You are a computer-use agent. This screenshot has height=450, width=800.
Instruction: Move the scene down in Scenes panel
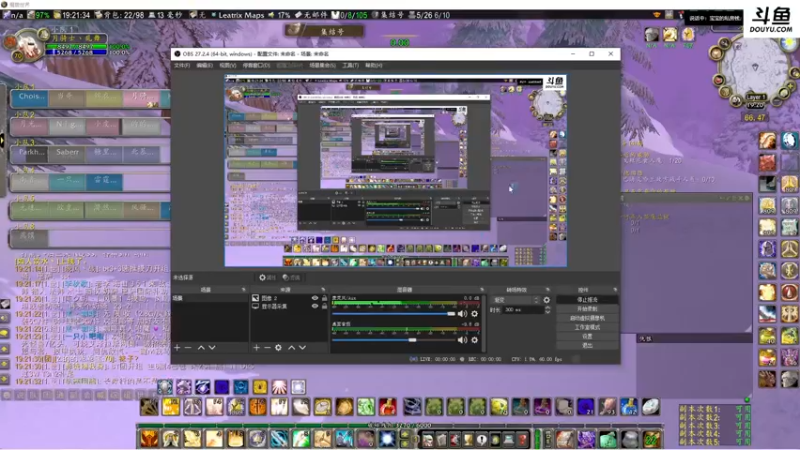212,347
